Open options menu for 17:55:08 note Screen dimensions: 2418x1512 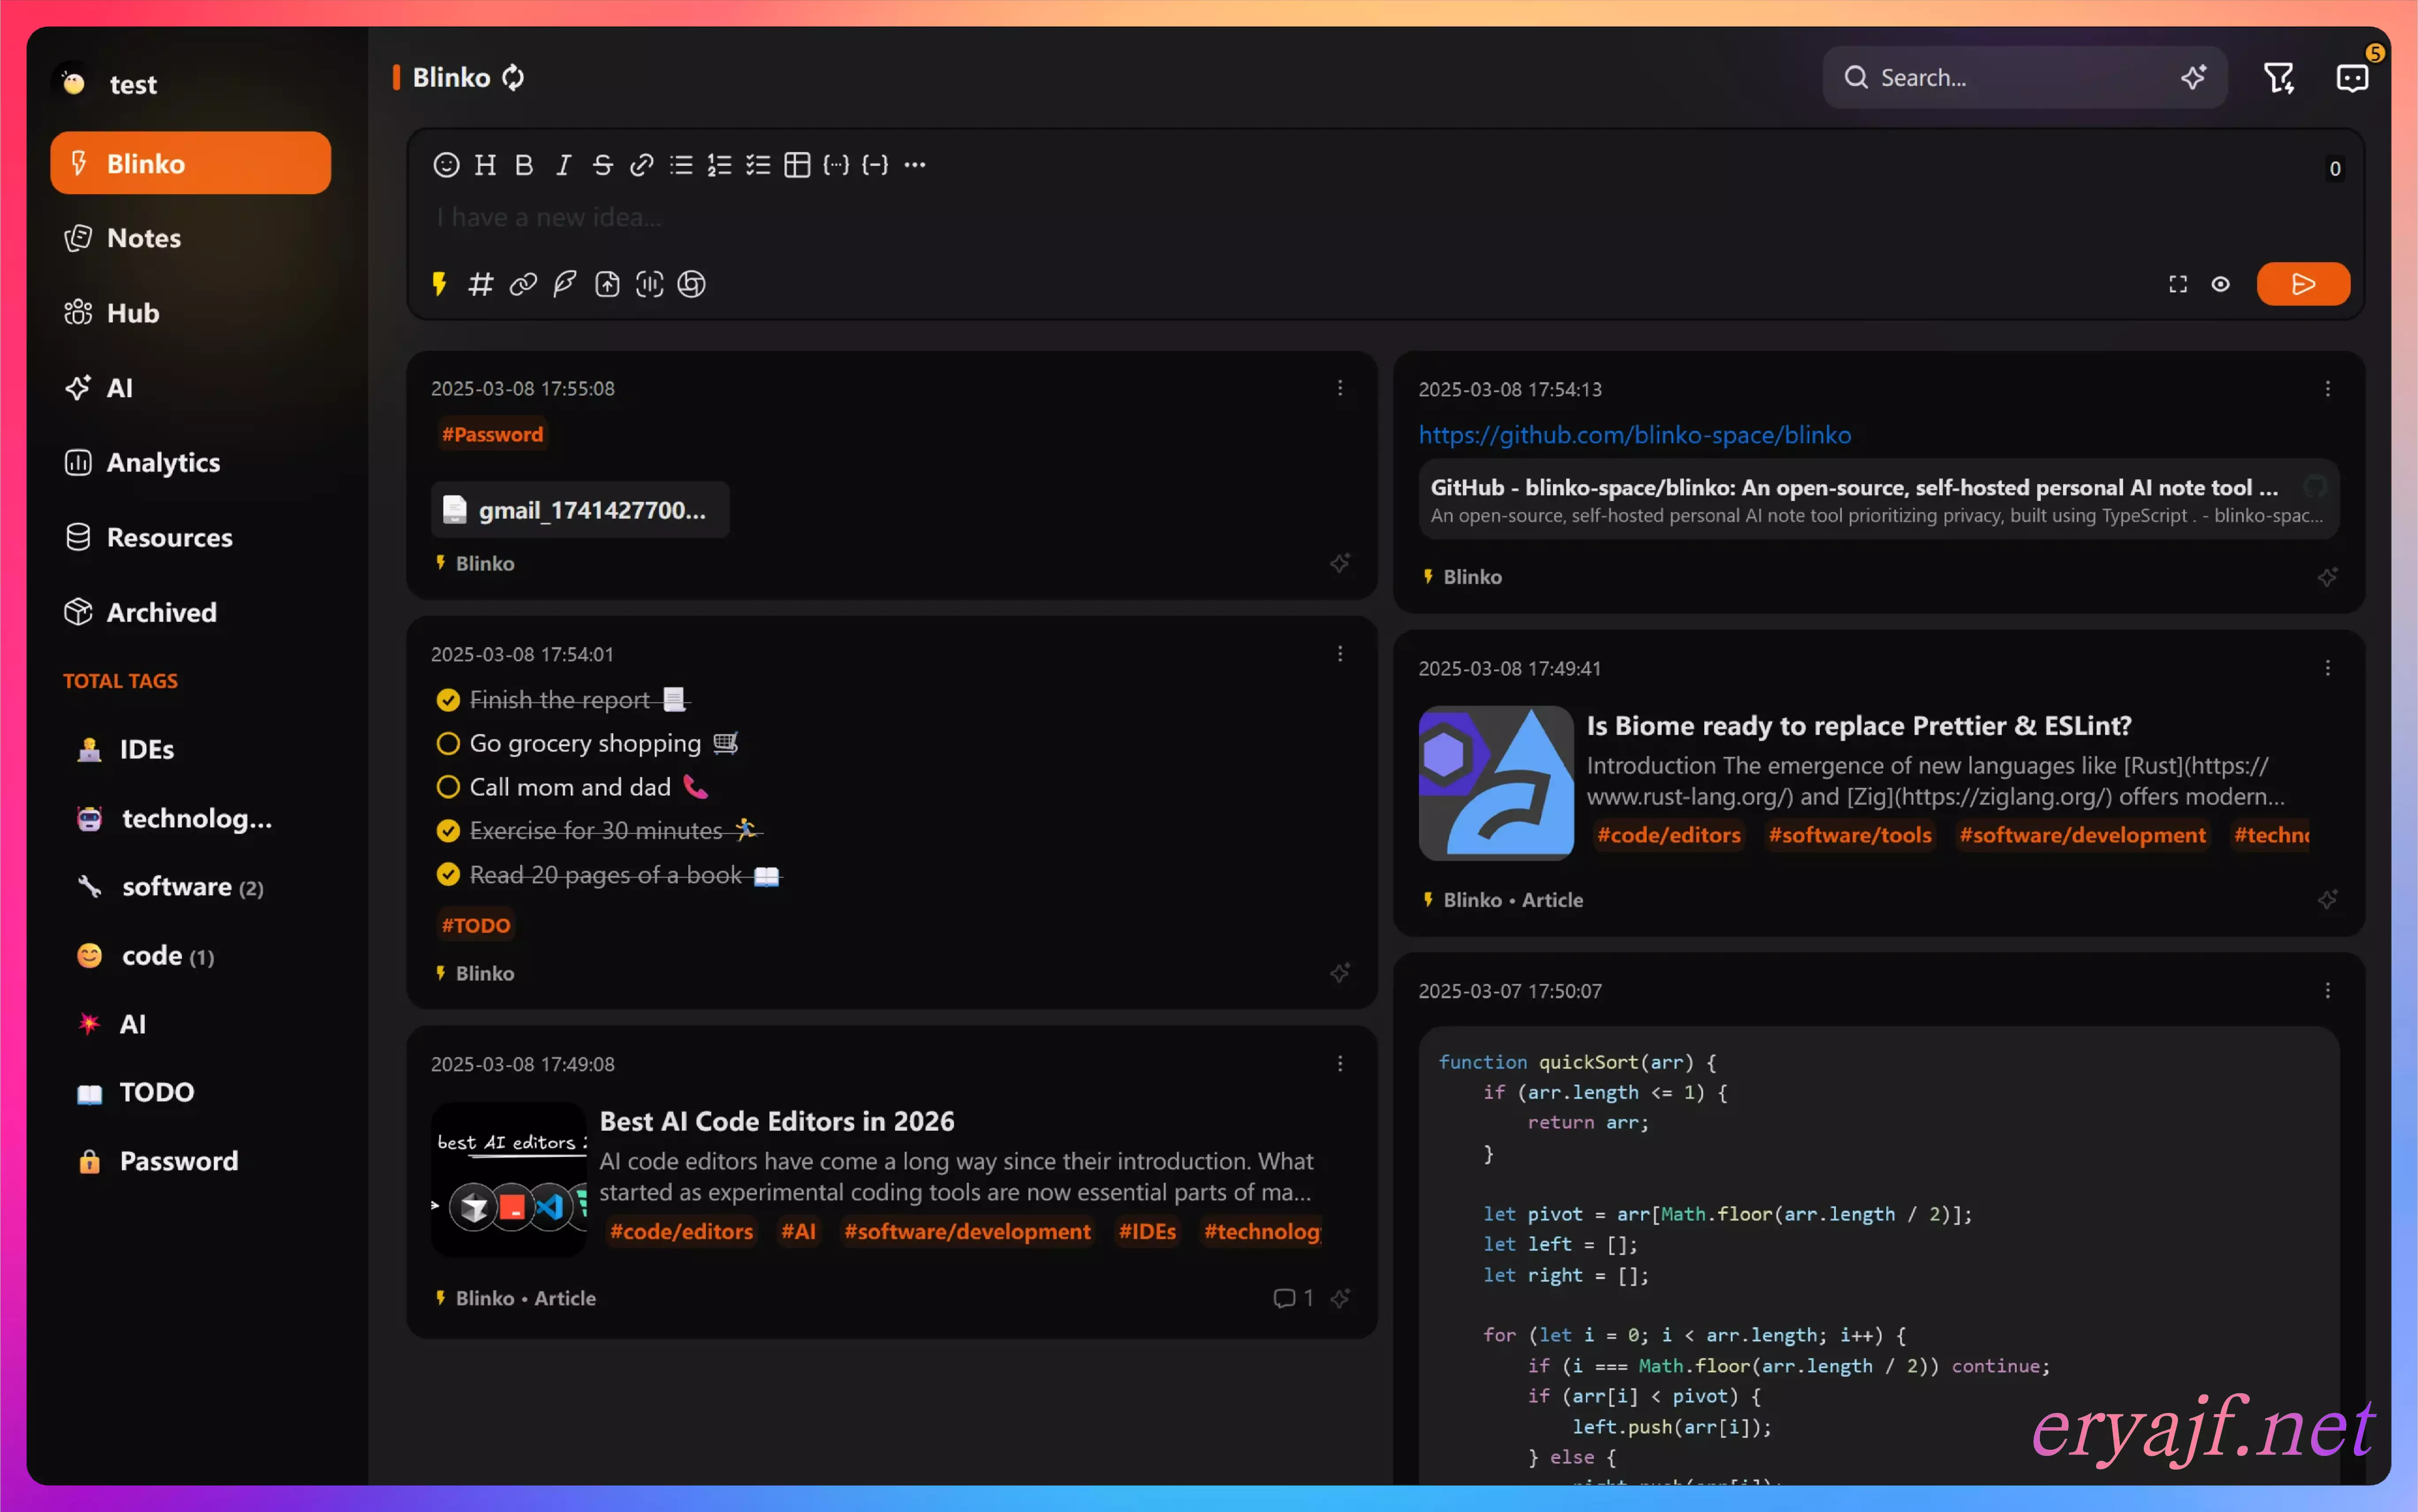pos(1340,388)
